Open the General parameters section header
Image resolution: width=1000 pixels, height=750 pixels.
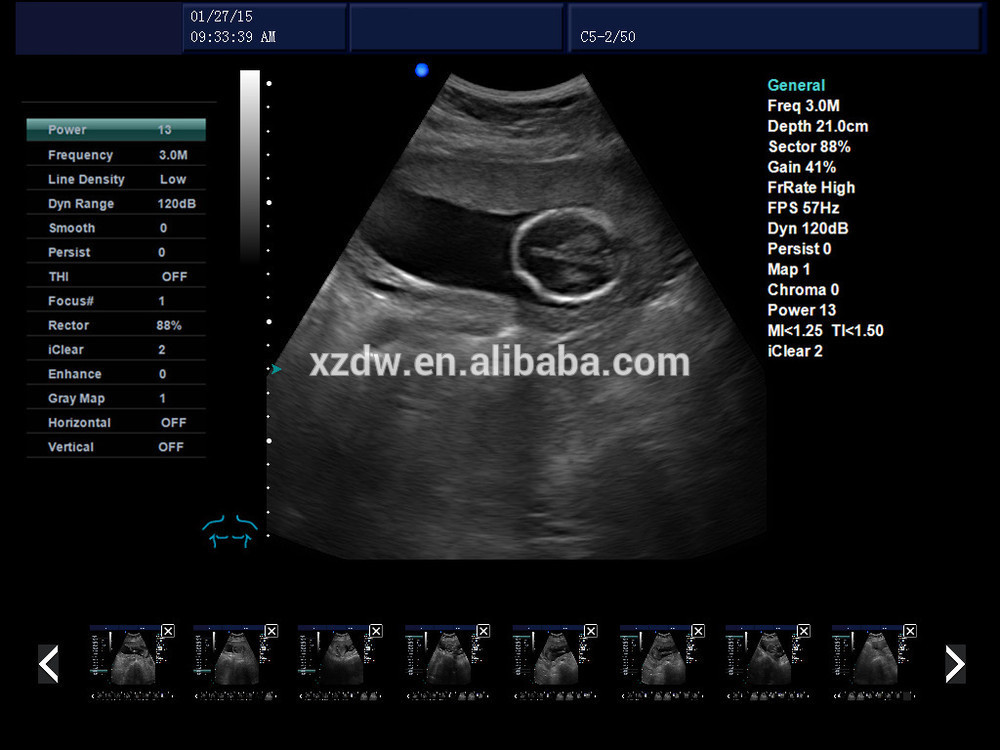coord(795,85)
